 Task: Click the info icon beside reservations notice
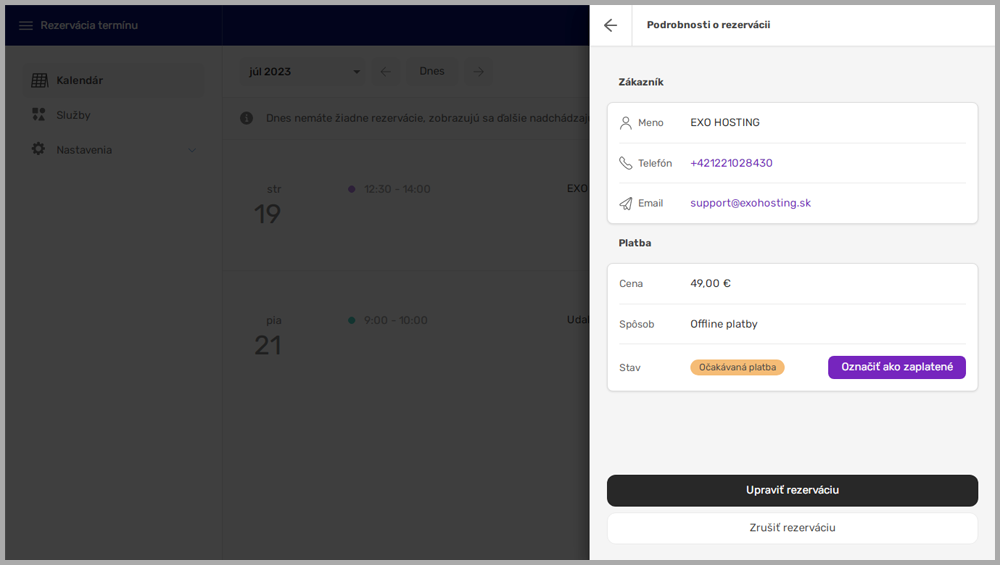(x=247, y=118)
